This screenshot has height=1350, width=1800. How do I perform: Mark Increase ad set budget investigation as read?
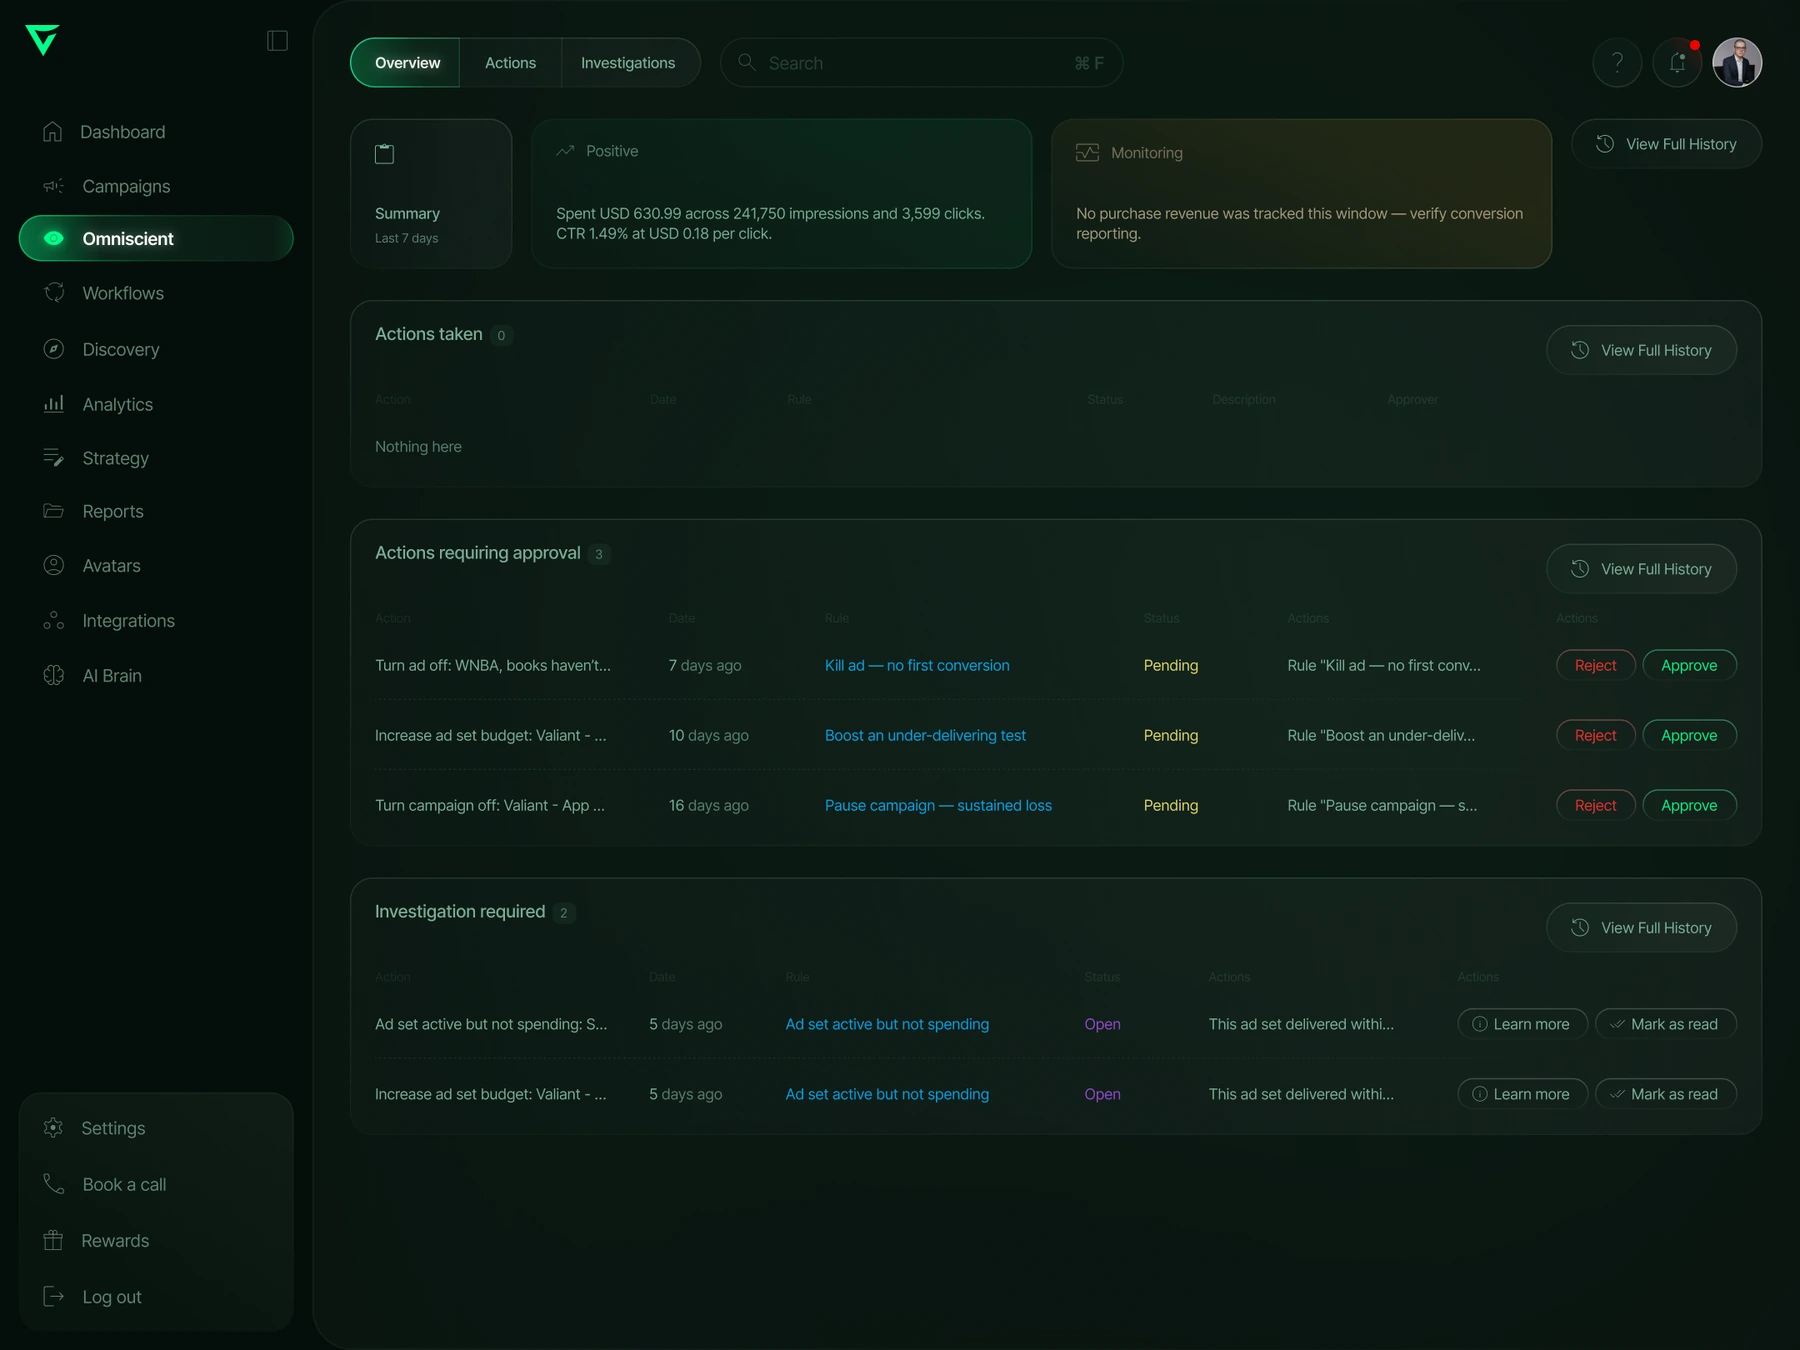coord(1665,1094)
